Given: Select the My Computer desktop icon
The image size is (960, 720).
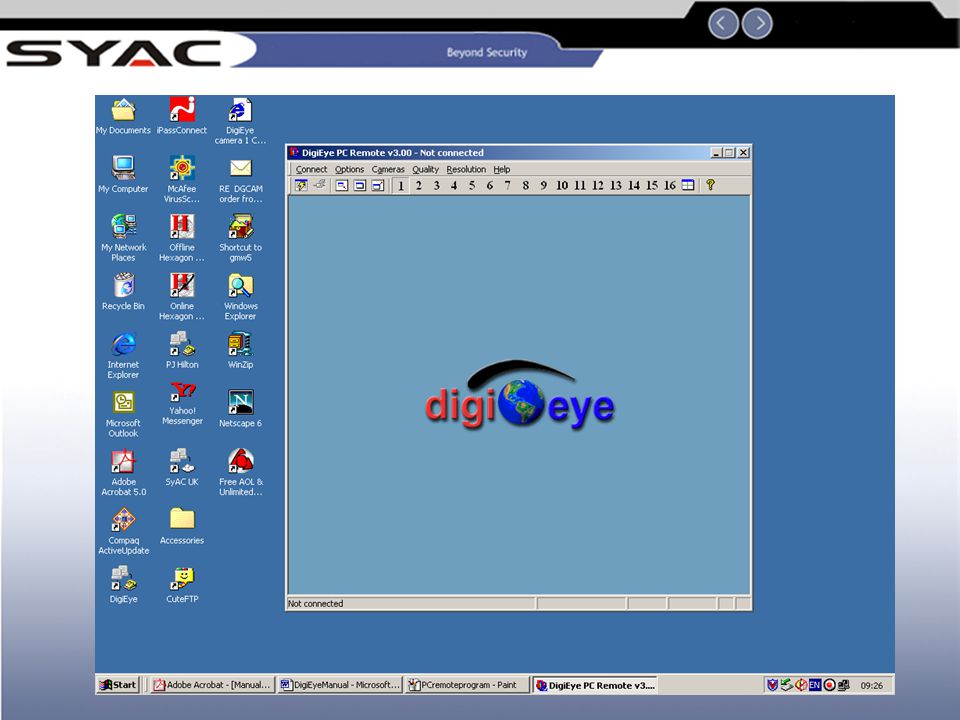Looking at the screenshot, I should 123,174.
